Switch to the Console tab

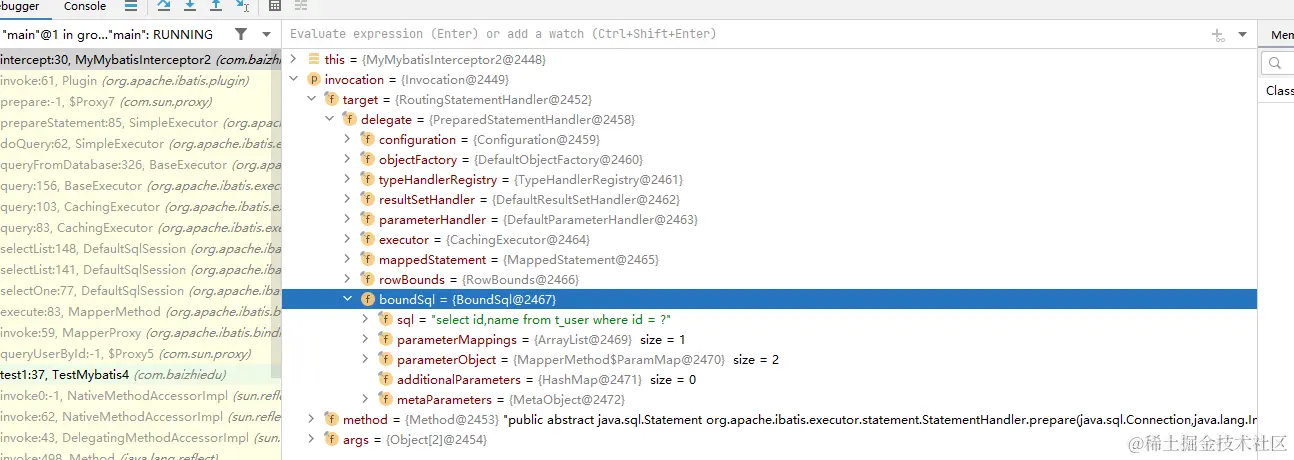pyautogui.click(x=85, y=6)
